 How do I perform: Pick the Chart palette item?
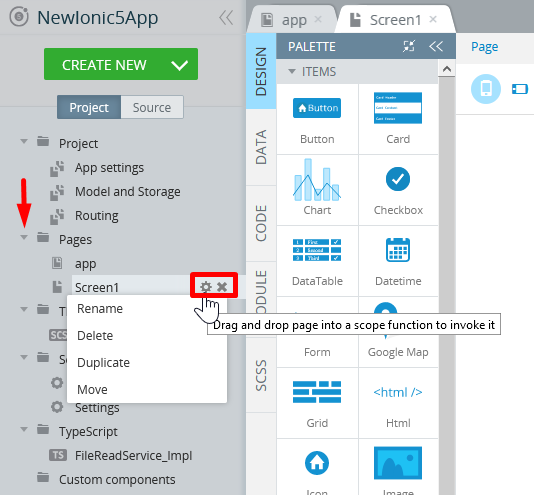tap(317, 190)
